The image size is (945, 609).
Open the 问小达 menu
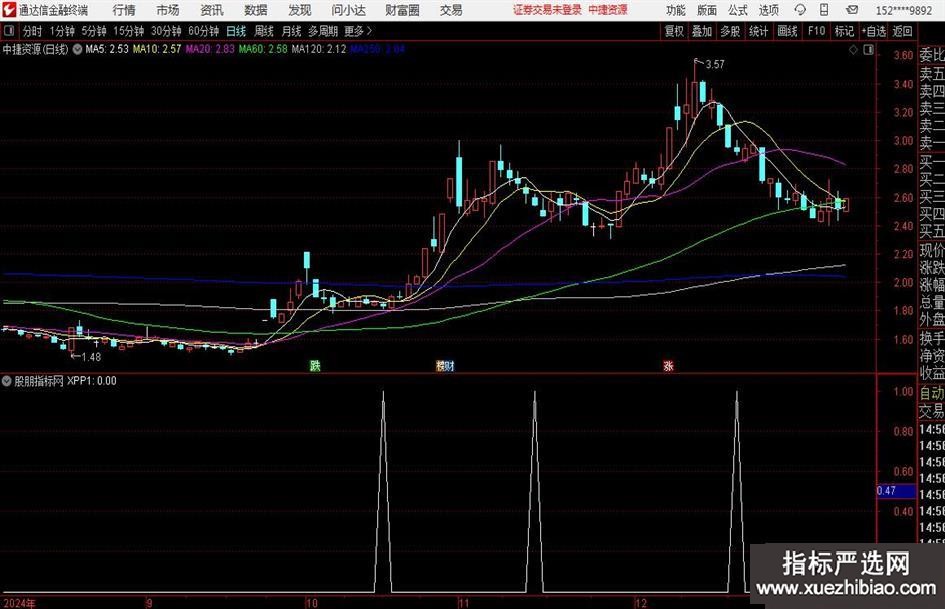tap(348, 10)
